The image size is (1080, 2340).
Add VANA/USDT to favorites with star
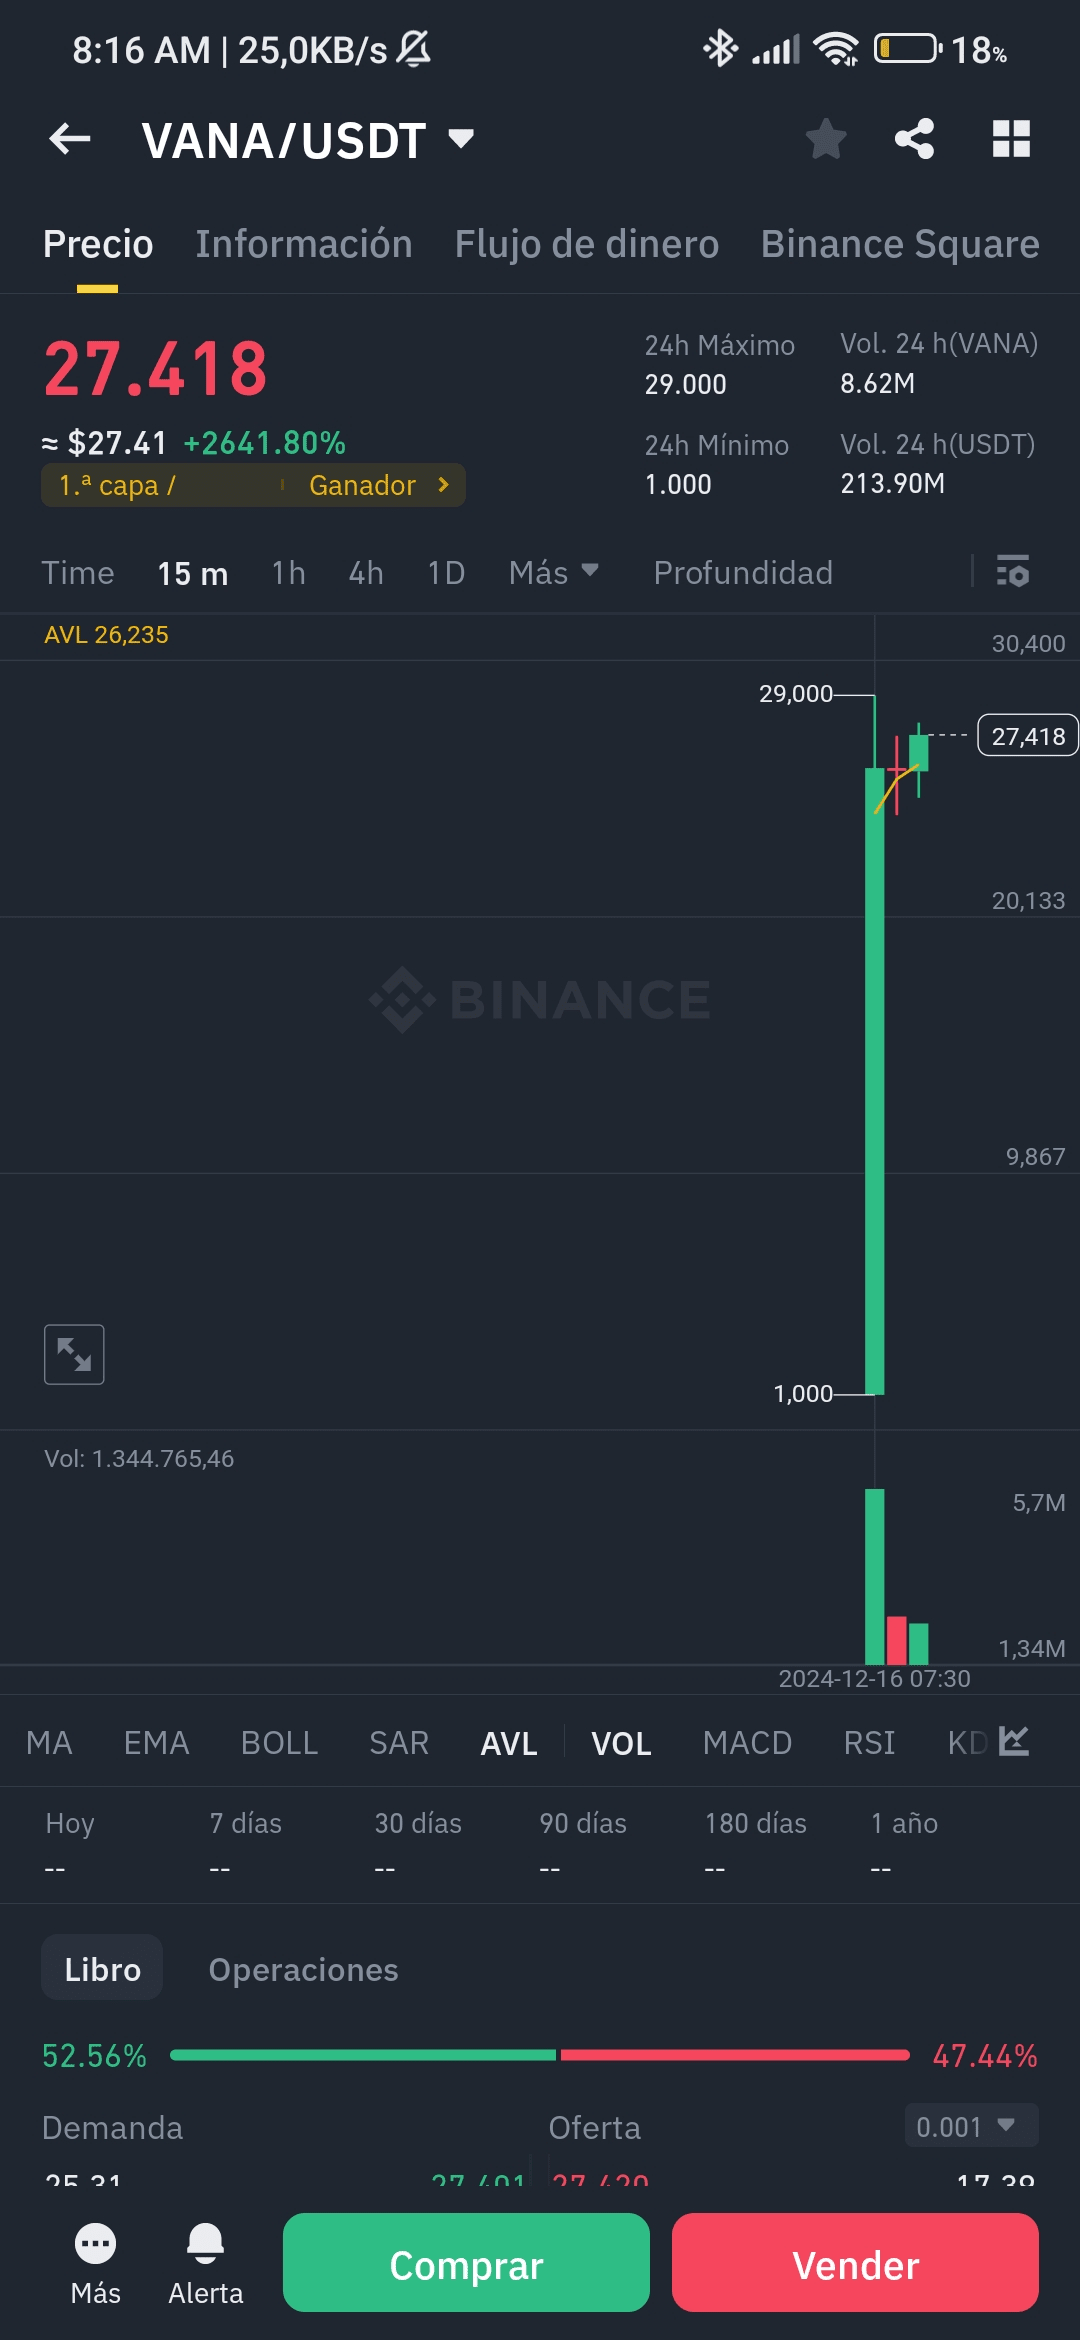(x=826, y=139)
